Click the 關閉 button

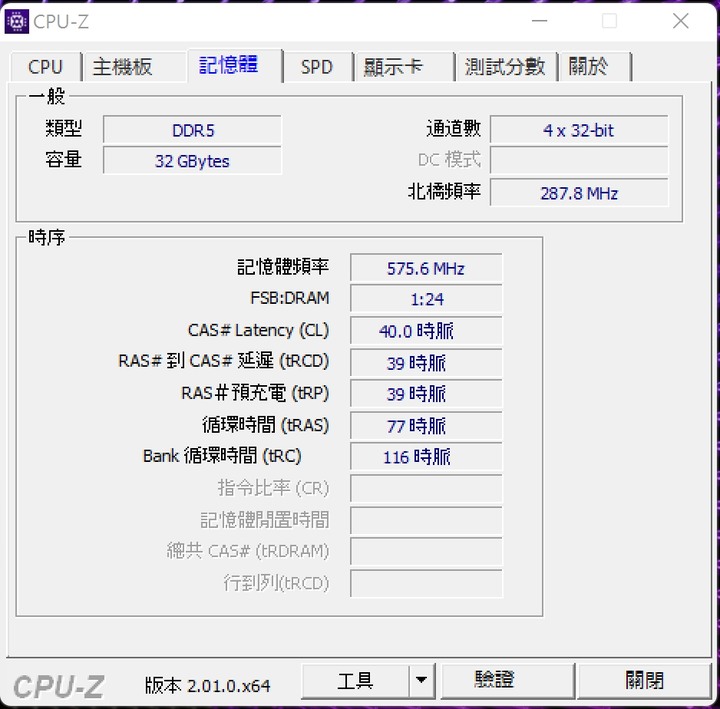pyautogui.click(x=644, y=681)
